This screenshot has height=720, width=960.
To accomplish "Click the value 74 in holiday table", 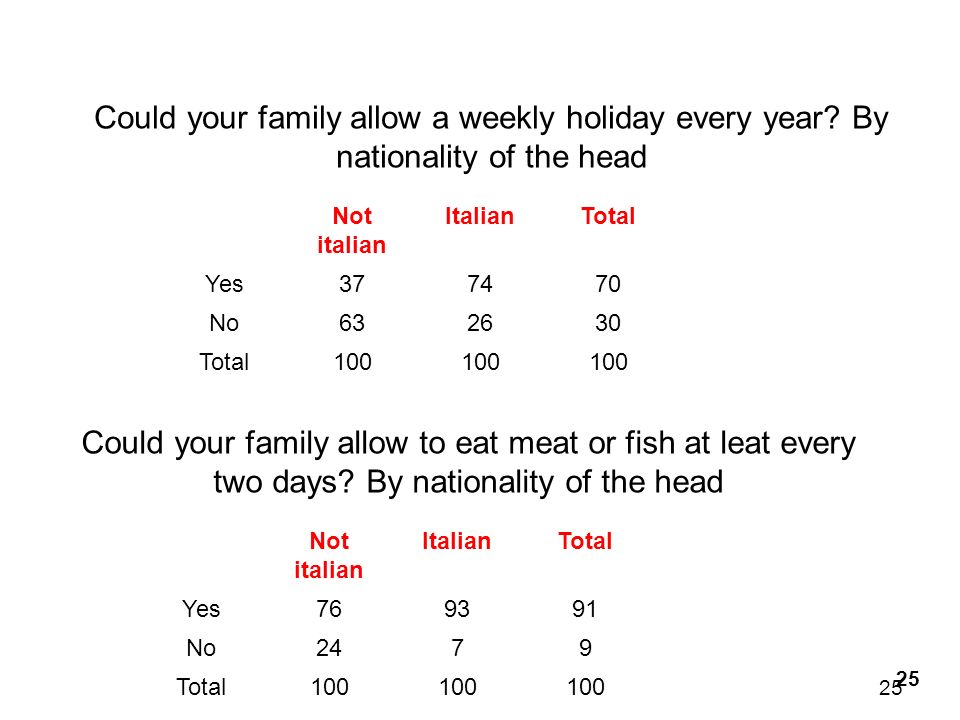I will [480, 284].
